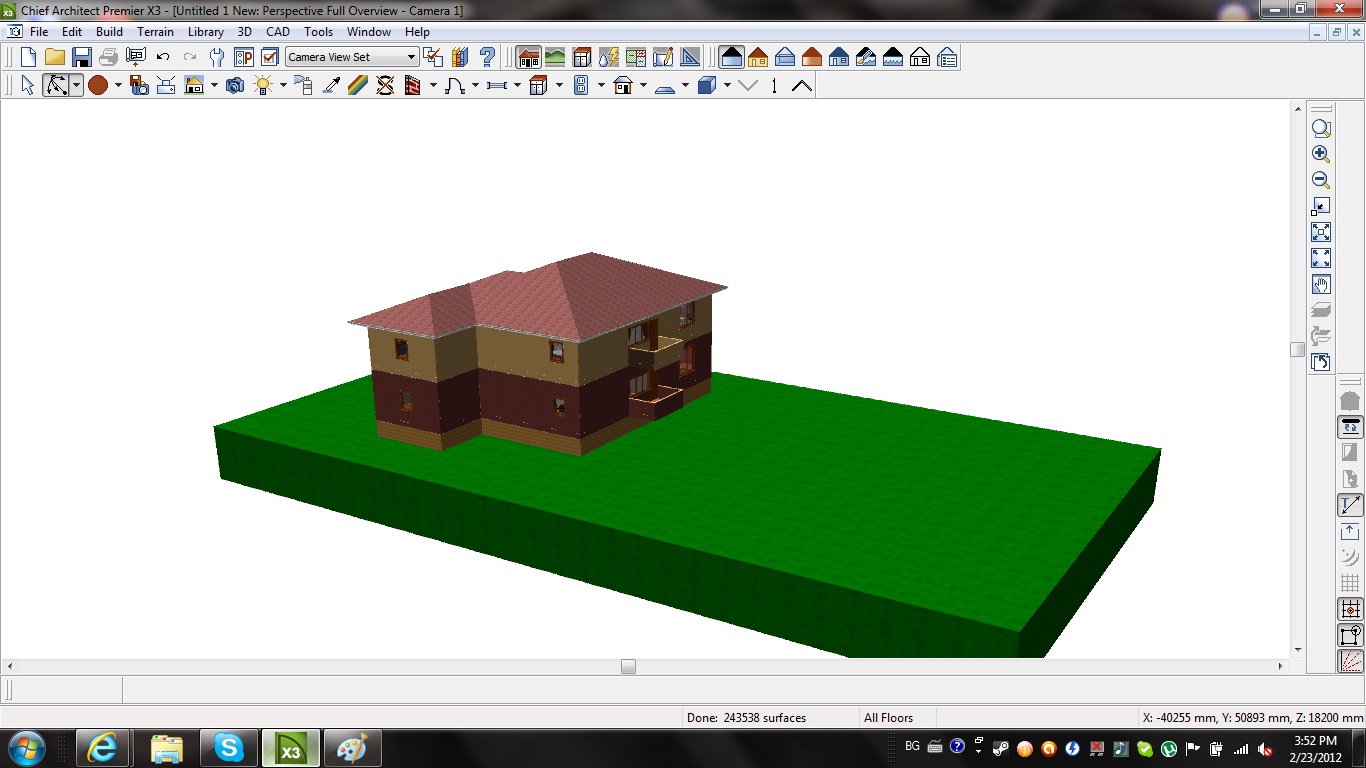Click the Undo arrow button

click(x=163, y=57)
